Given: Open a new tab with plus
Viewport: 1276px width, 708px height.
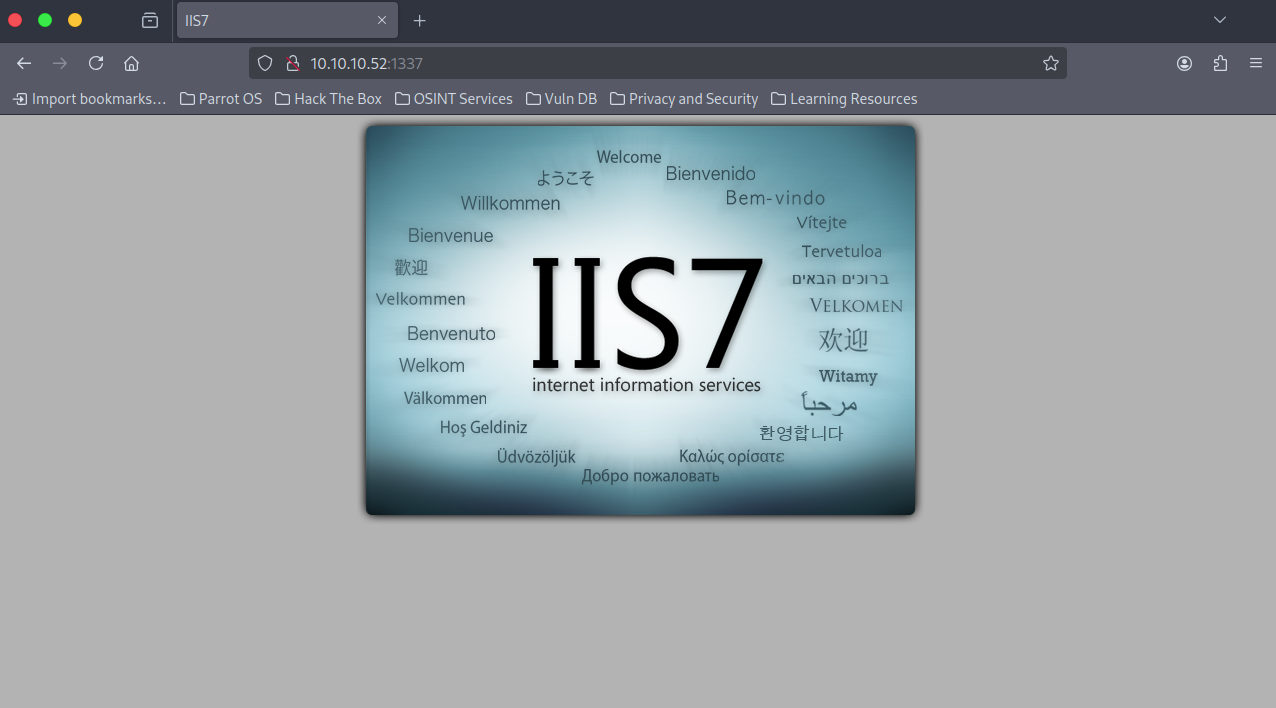Looking at the screenshot, I should point(419,20).
